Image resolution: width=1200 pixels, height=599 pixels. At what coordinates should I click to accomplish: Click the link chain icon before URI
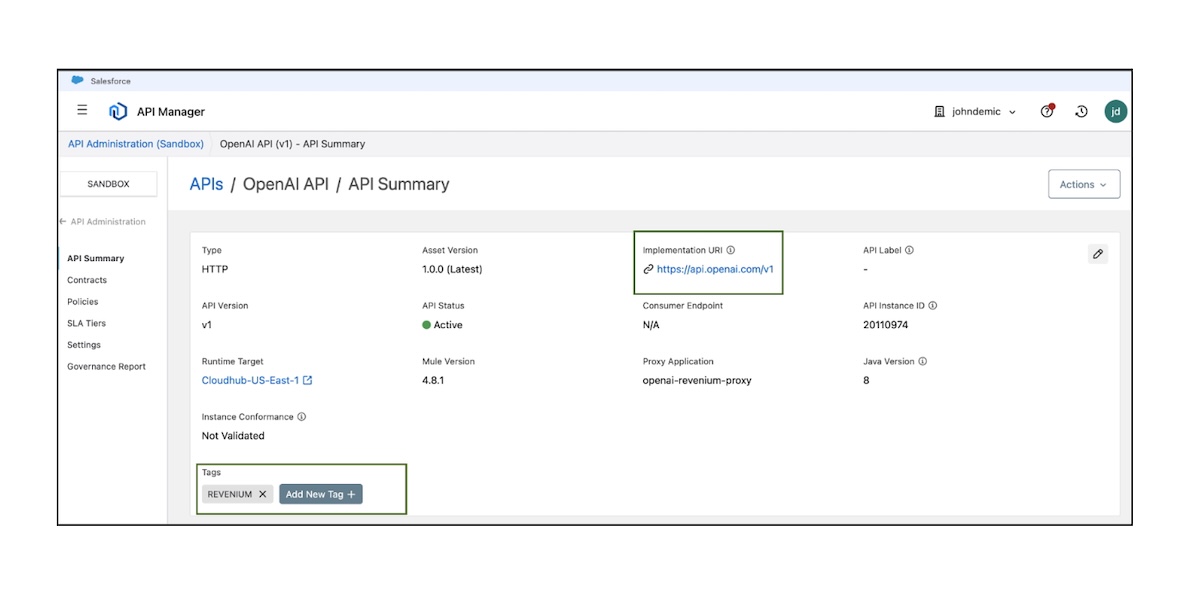(648, 269)
